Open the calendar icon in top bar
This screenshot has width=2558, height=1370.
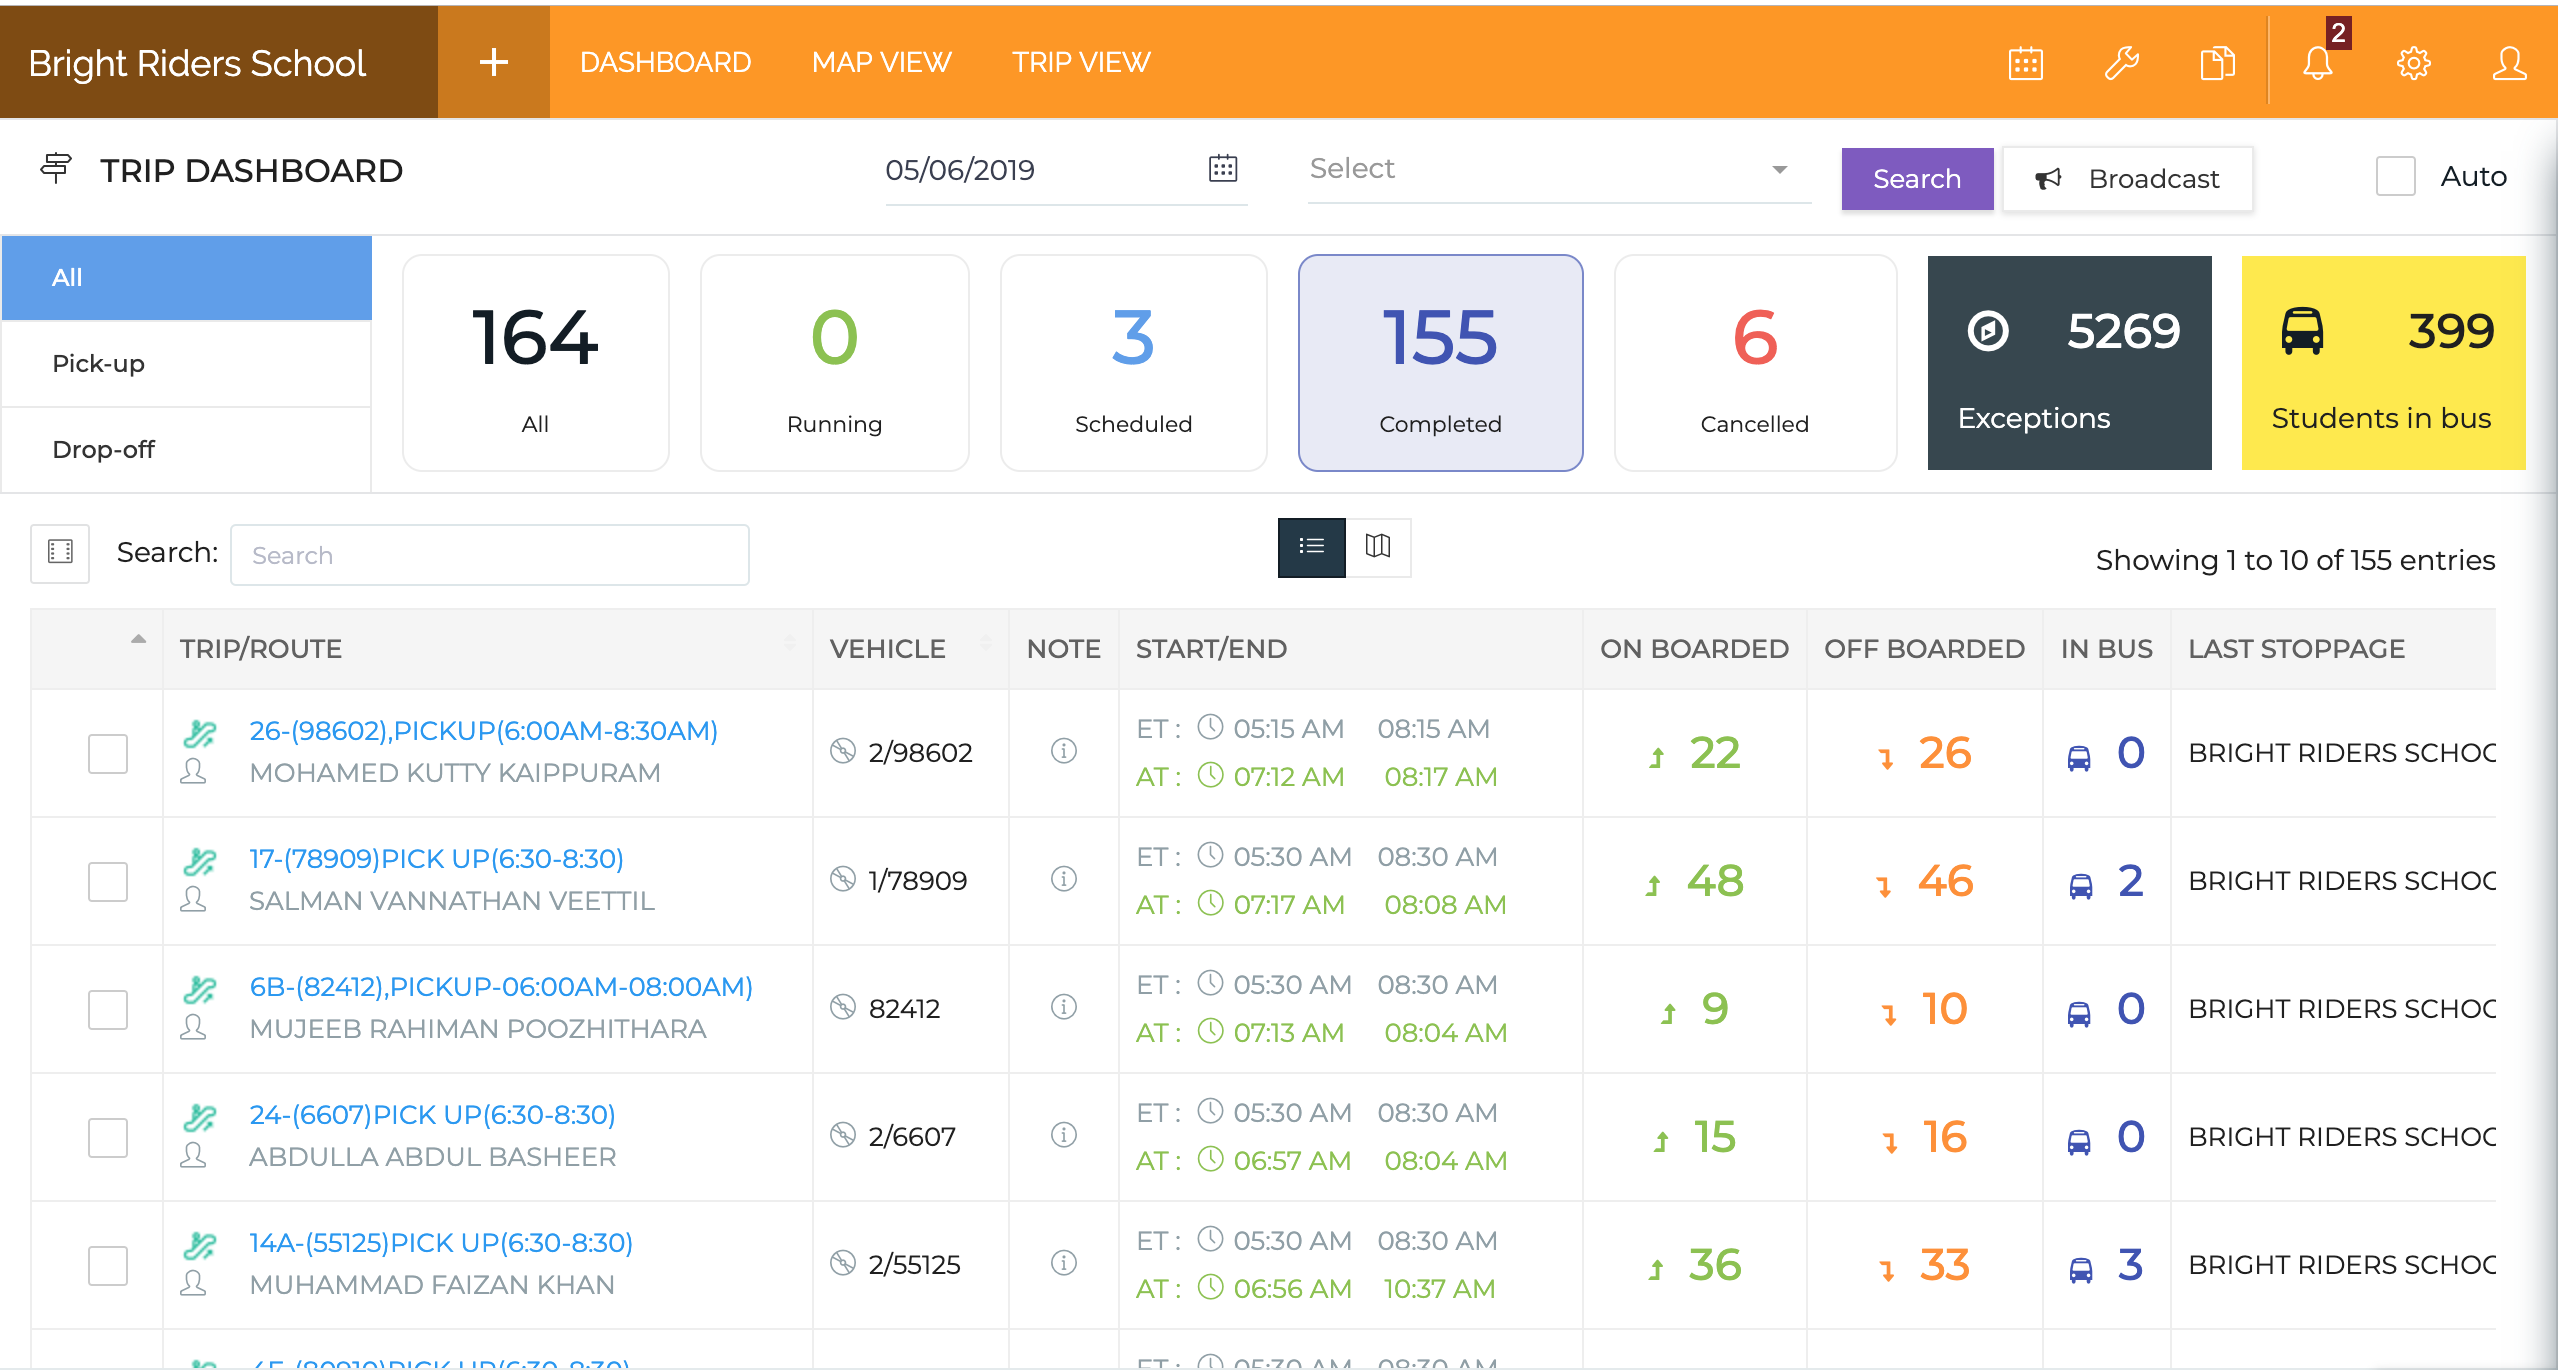[x=2026, y=63]
